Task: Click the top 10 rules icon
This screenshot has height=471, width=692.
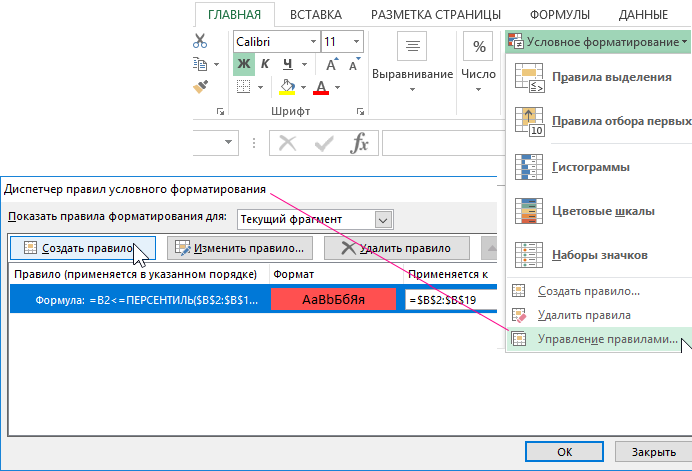Action: click(529, 121)
